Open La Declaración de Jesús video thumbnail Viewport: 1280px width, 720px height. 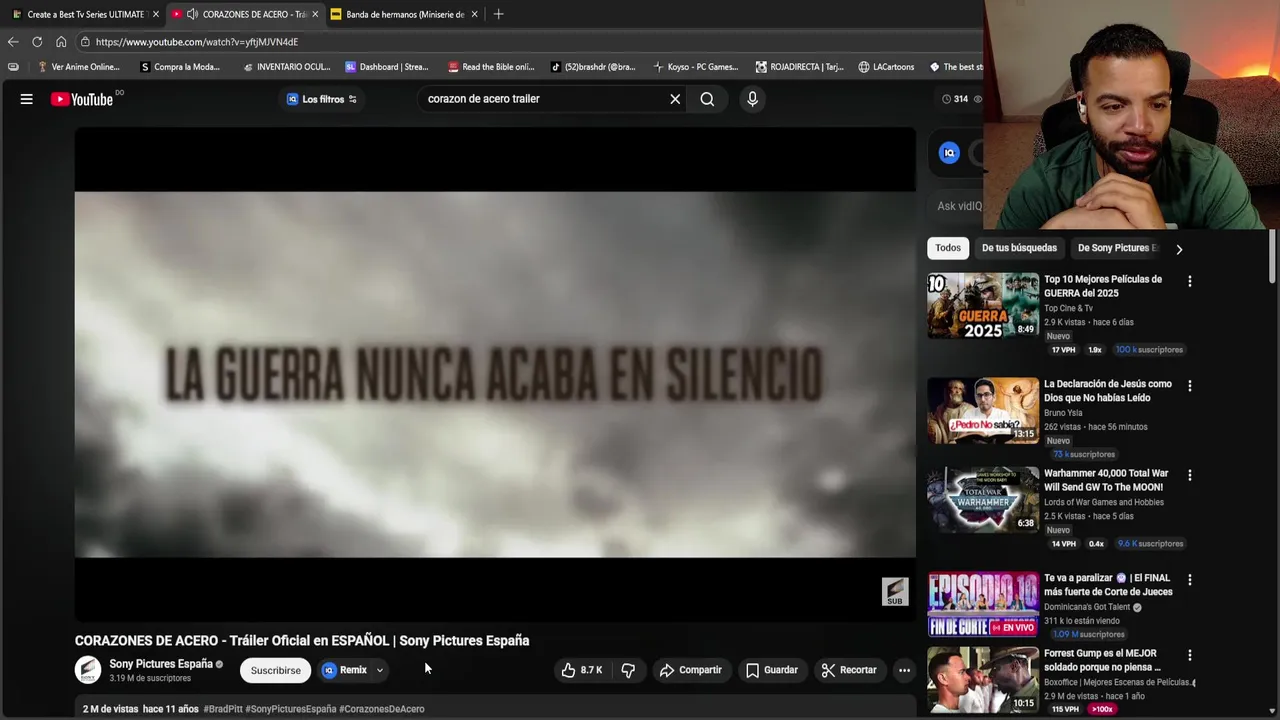point(983,410)
